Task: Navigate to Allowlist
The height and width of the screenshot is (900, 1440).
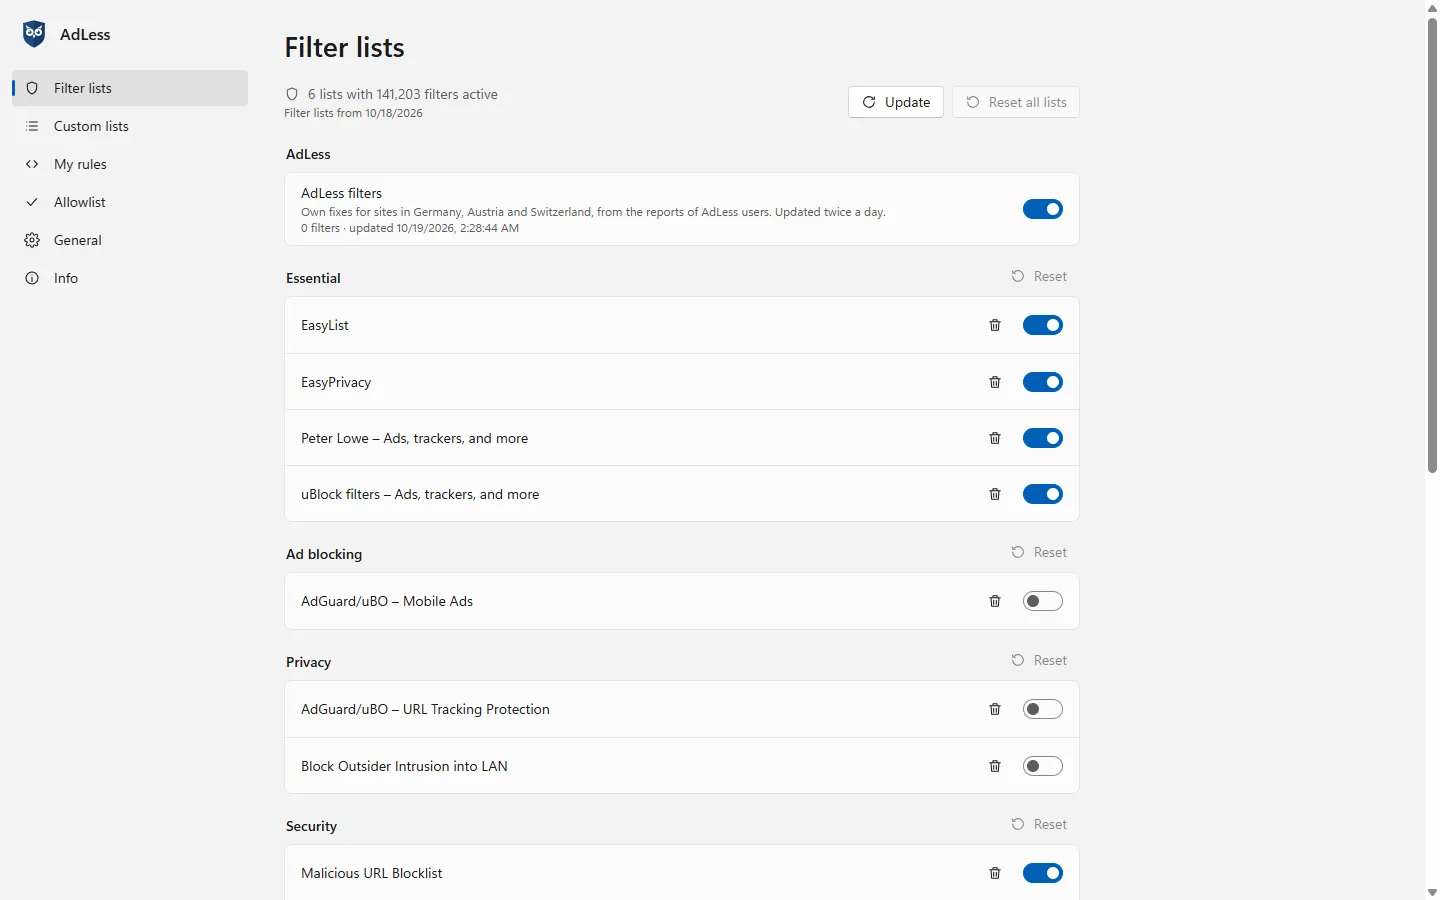Action: [x=130, y=202]
